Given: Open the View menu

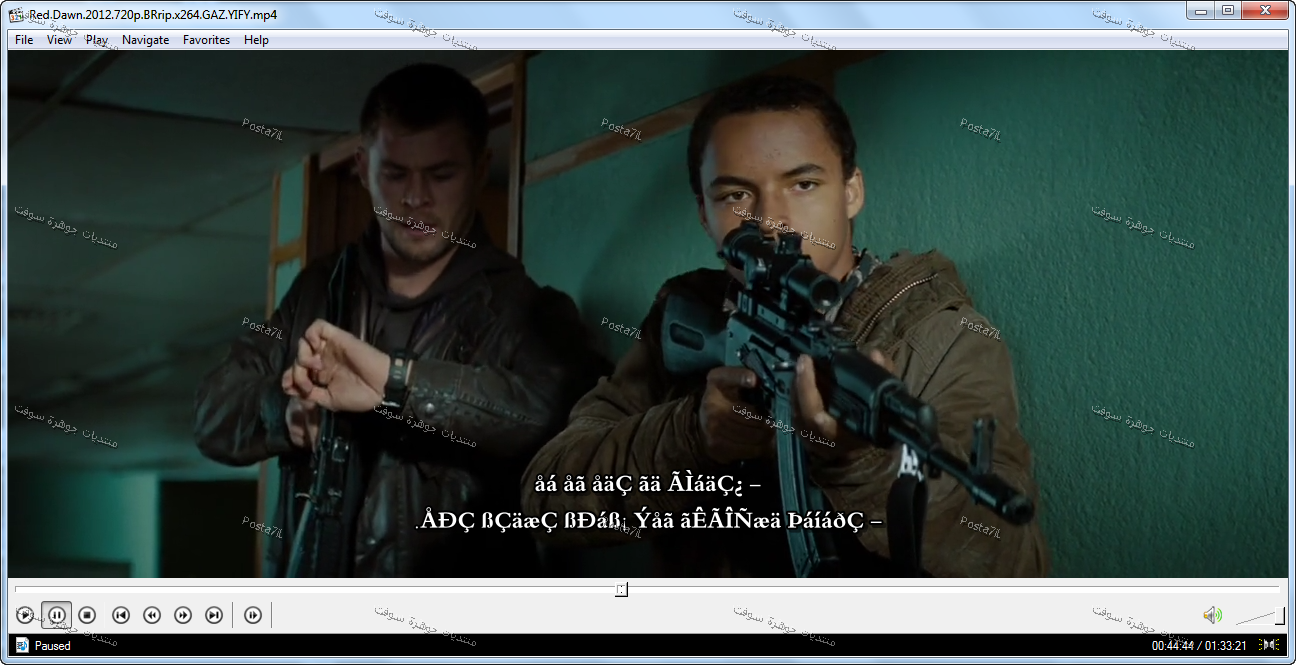Looking at the screenshot, I should (59, 40).
